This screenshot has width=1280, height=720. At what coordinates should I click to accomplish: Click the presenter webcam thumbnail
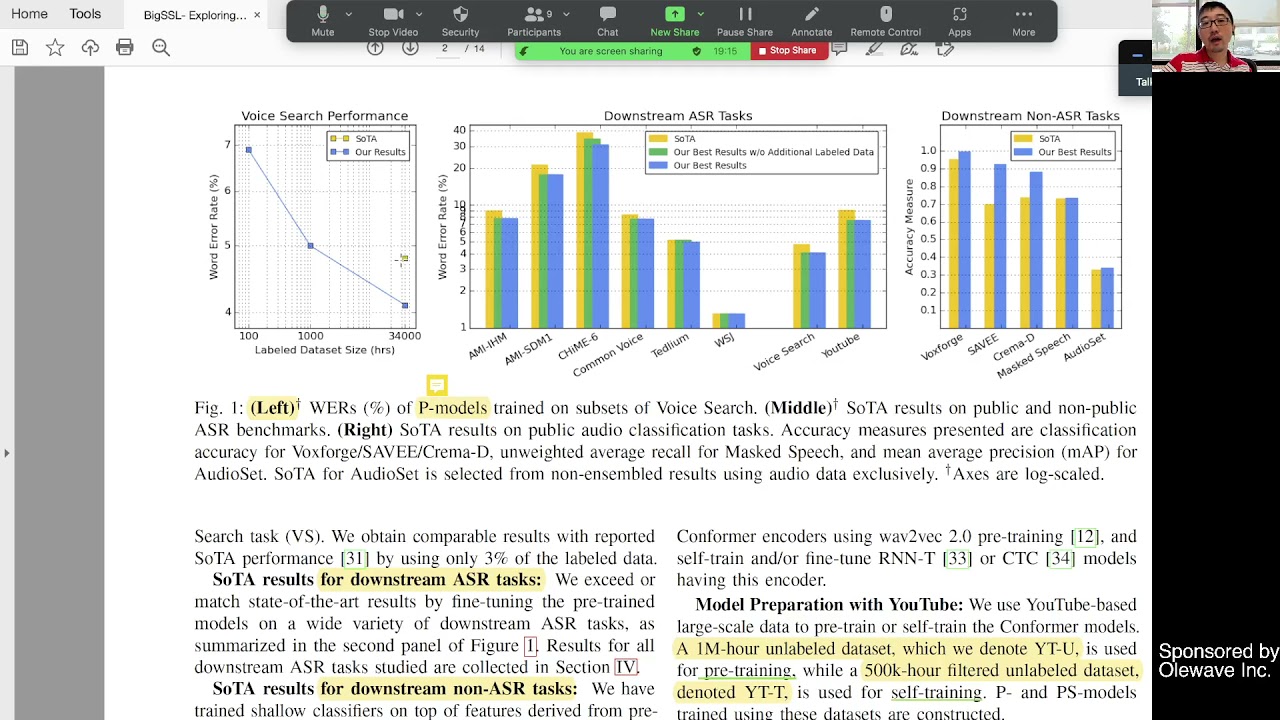click(1216, 36)
